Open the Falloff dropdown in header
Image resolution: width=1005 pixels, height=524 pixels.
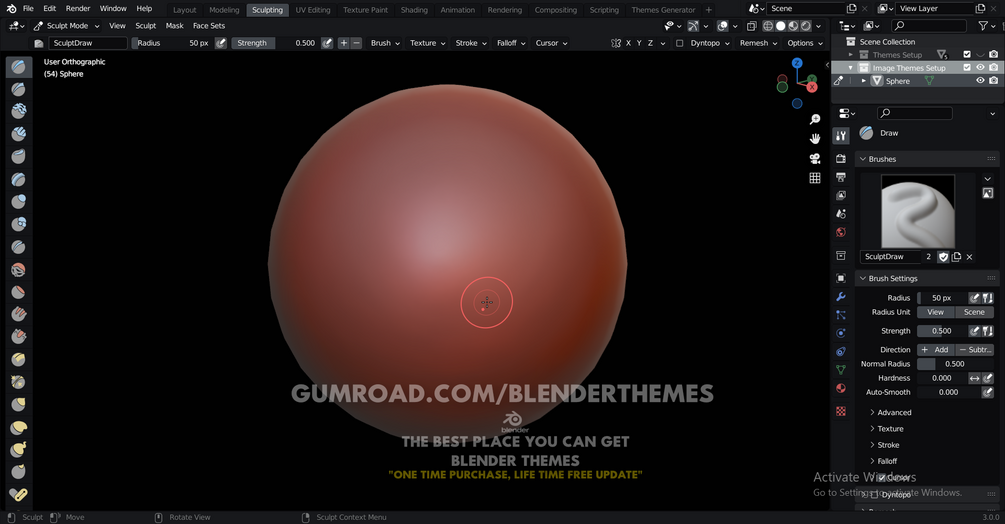[511, 43]
